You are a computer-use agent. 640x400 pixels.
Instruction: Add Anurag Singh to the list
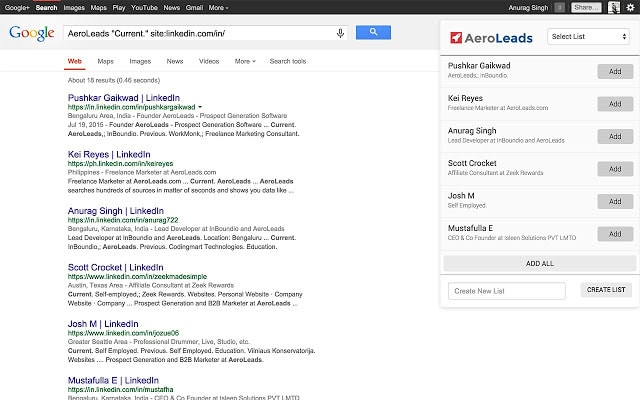point(615,136)
